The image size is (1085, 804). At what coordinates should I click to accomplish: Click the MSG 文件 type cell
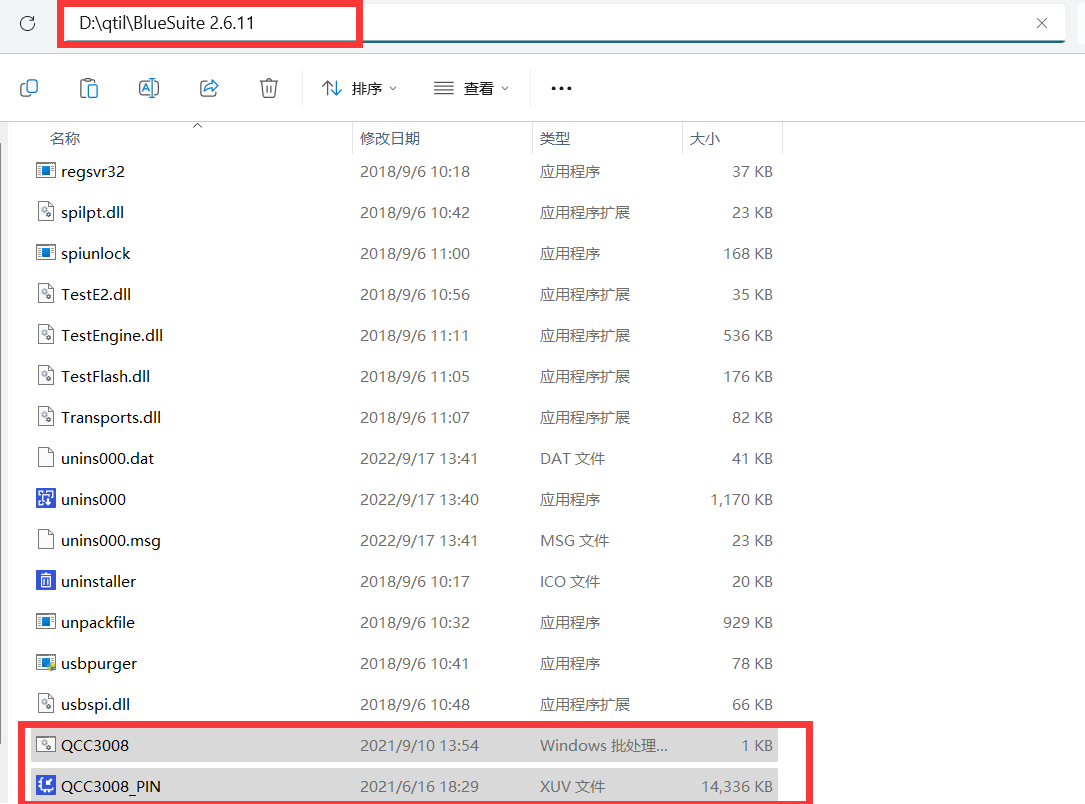tap(574, 540)
